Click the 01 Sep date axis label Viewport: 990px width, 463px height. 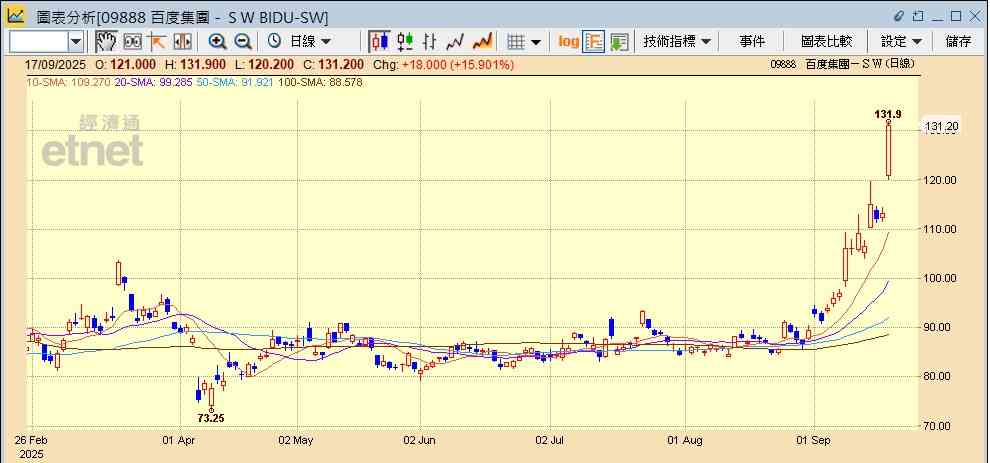[x=814, y=440]
